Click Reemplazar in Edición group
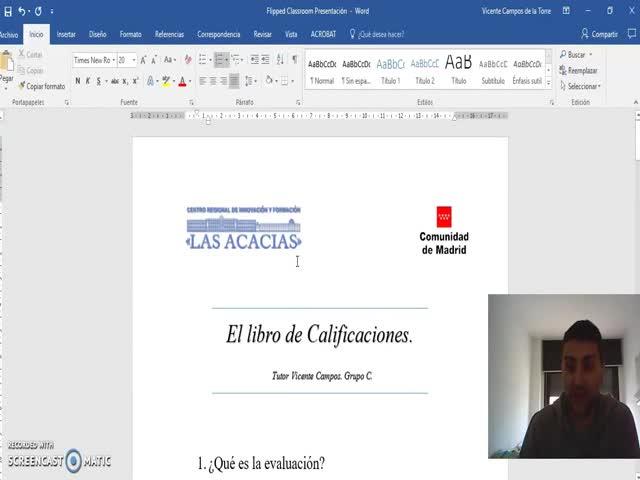This screenshot has height=480, width=640. pos(581,70)
